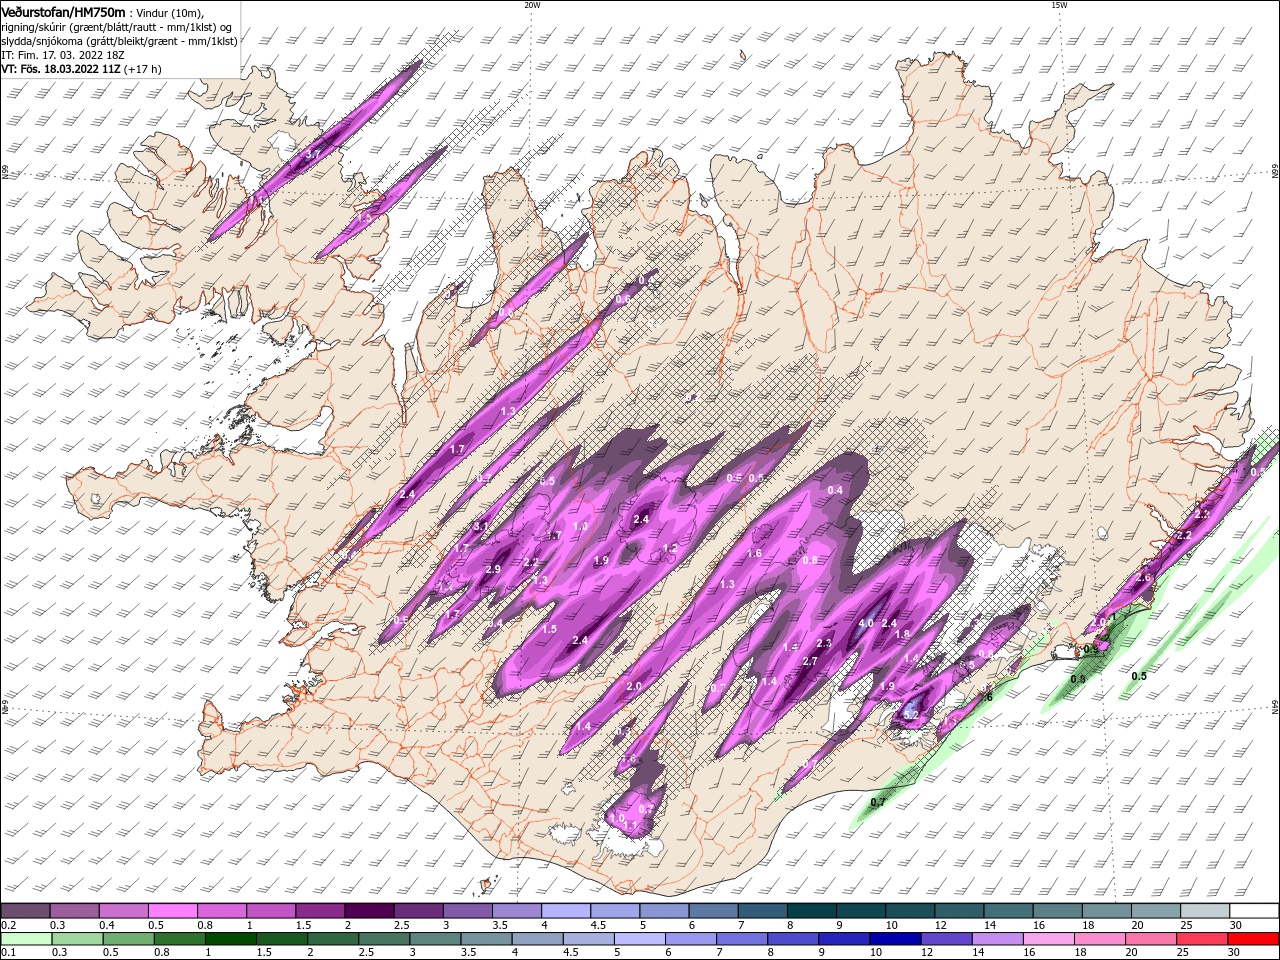Click the 0.1 label under the lower legend

(7, 953)
